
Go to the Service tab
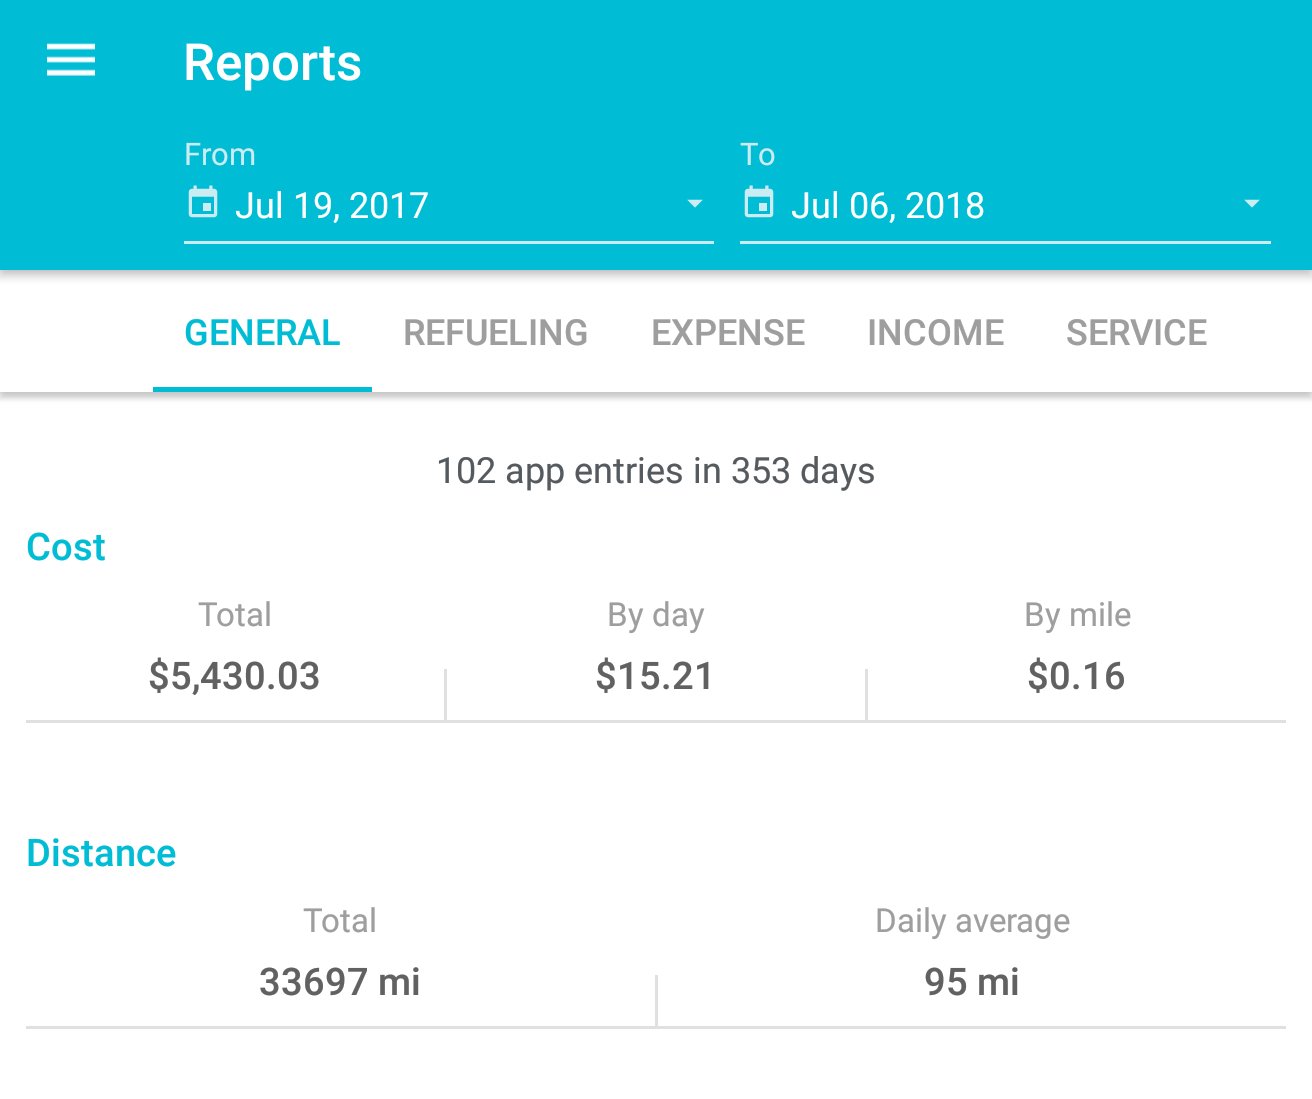pyautogui.click(x=1136, y=333)
